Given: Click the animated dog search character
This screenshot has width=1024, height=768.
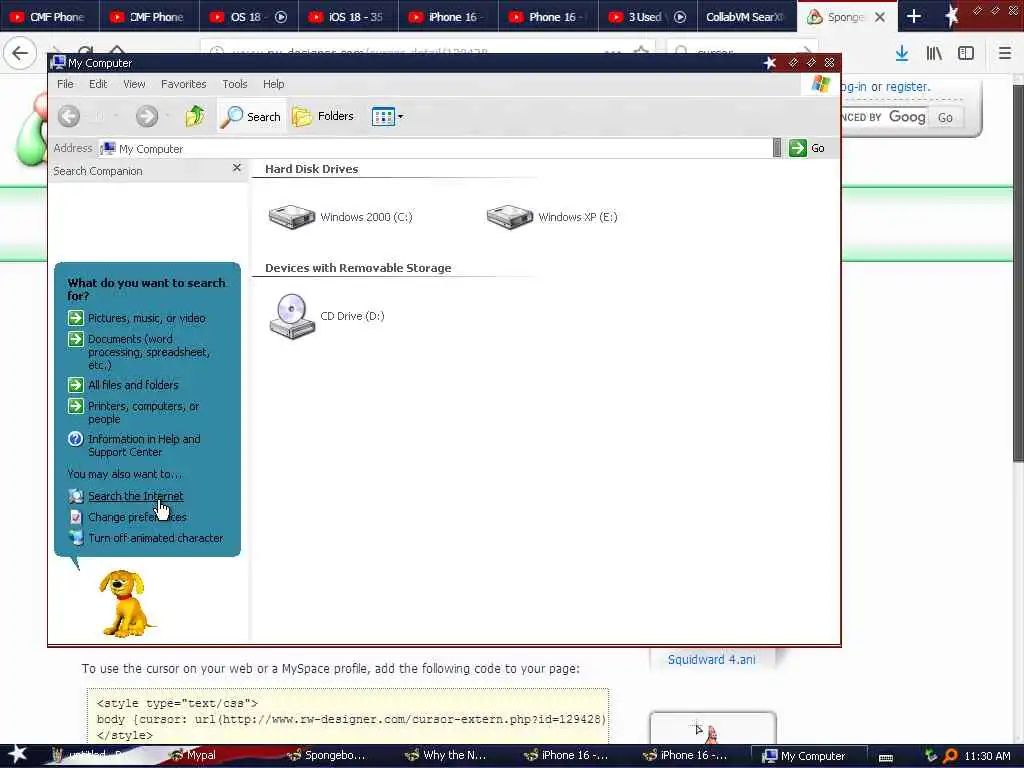Looking at the screenshot, I should [125, 603].
